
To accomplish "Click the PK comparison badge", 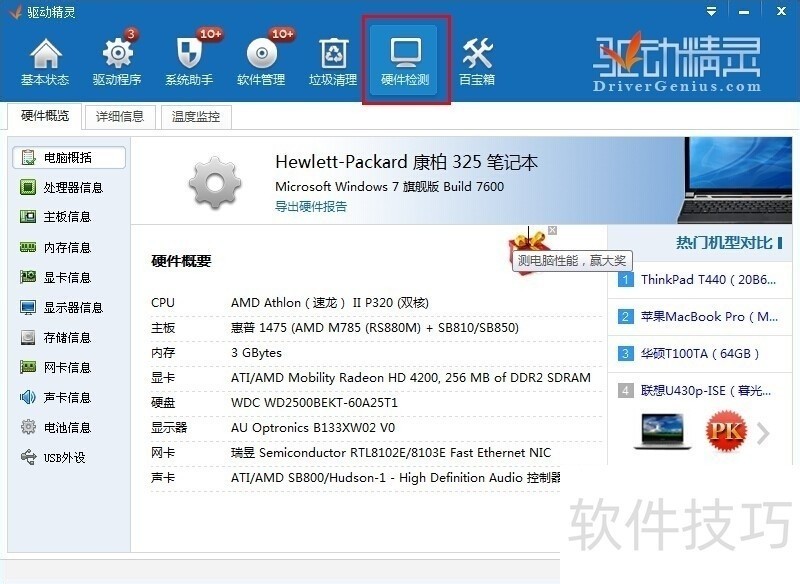I will pos(726,432).
